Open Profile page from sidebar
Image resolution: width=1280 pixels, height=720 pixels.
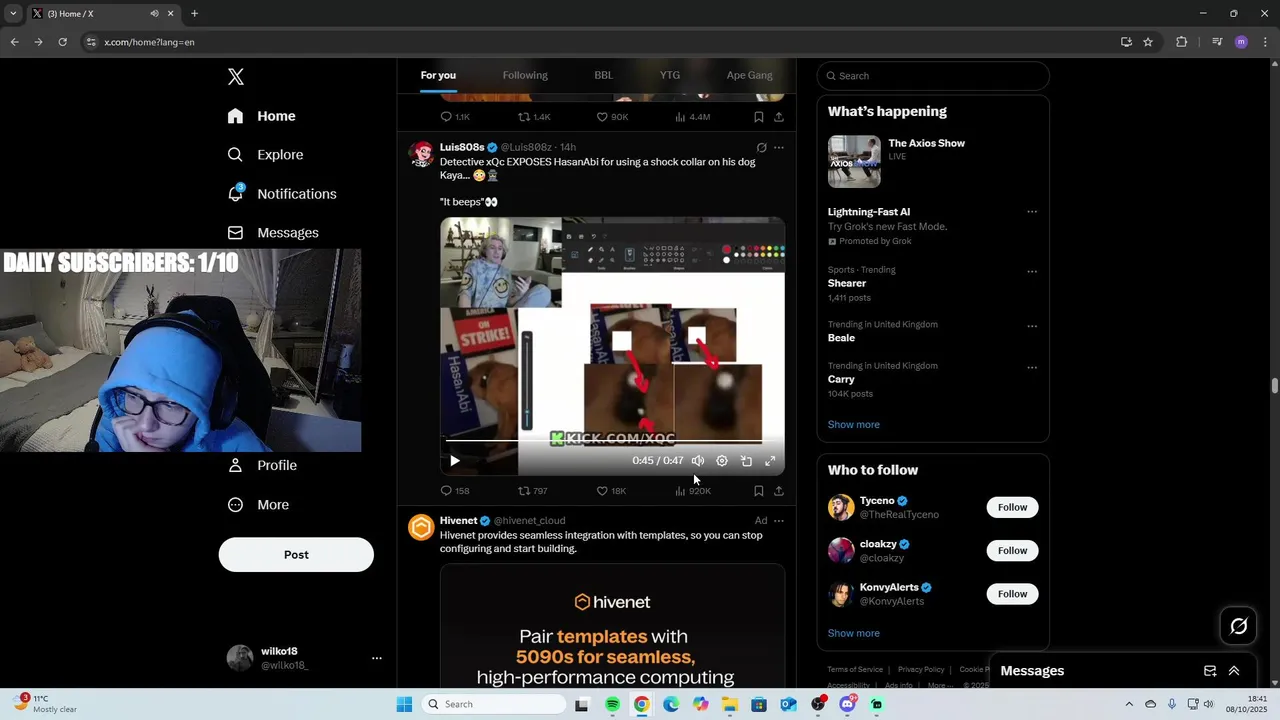pos(262,465)
